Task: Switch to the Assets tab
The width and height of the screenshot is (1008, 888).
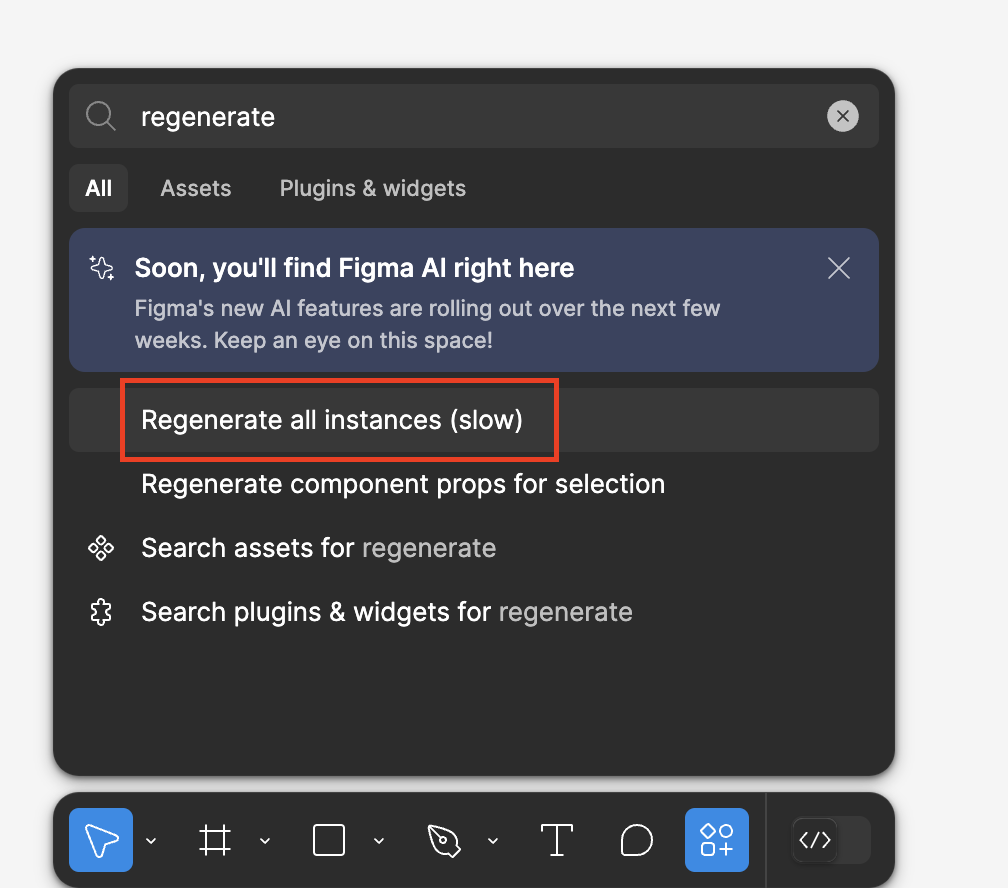Action: (196, 188)
